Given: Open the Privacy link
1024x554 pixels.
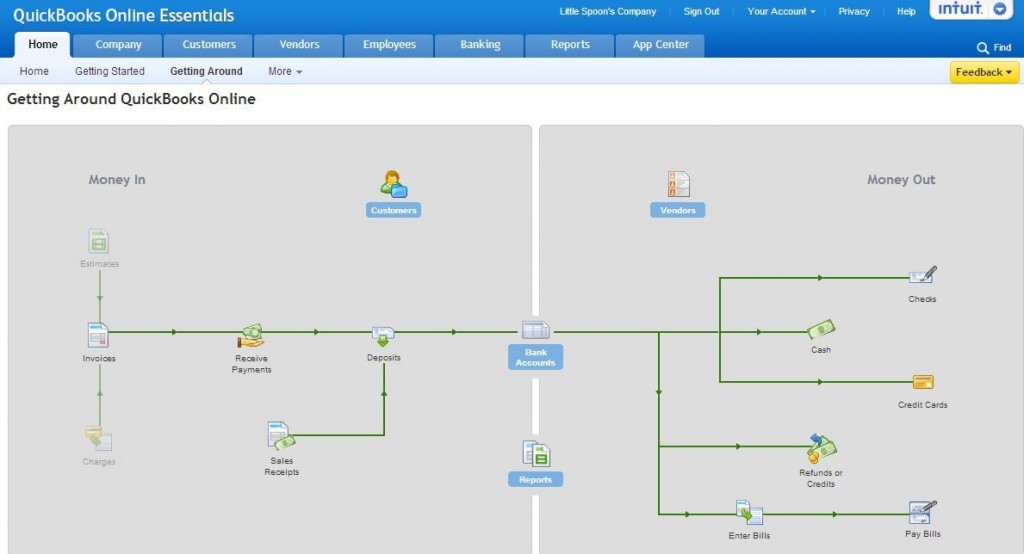Looking at the screenshot, I should (x=854, y=12).
